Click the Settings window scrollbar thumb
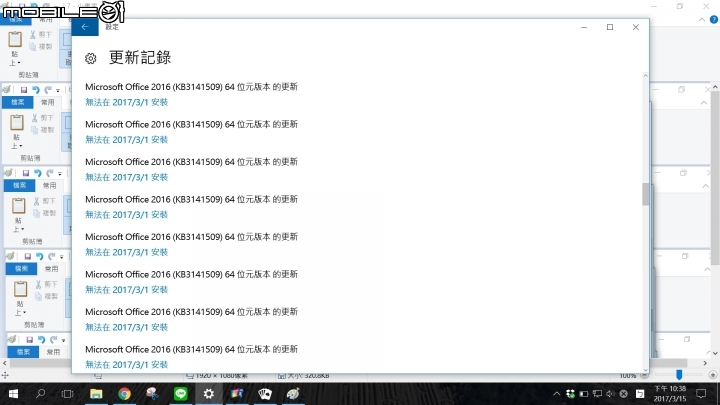 click(x=646, y=194)
